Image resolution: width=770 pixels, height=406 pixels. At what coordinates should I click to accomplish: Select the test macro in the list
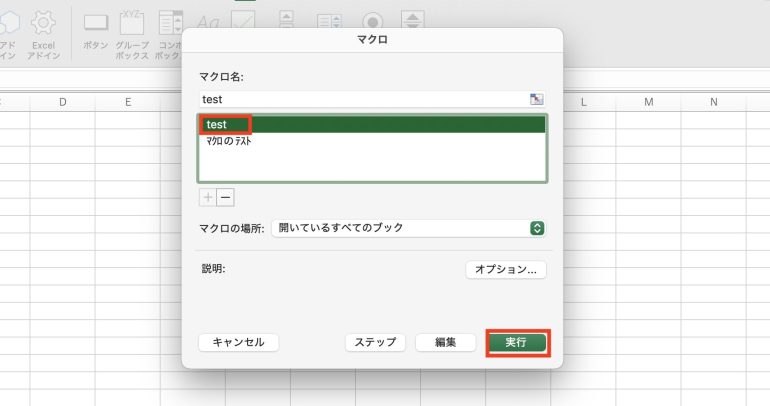tap(372, 124)
